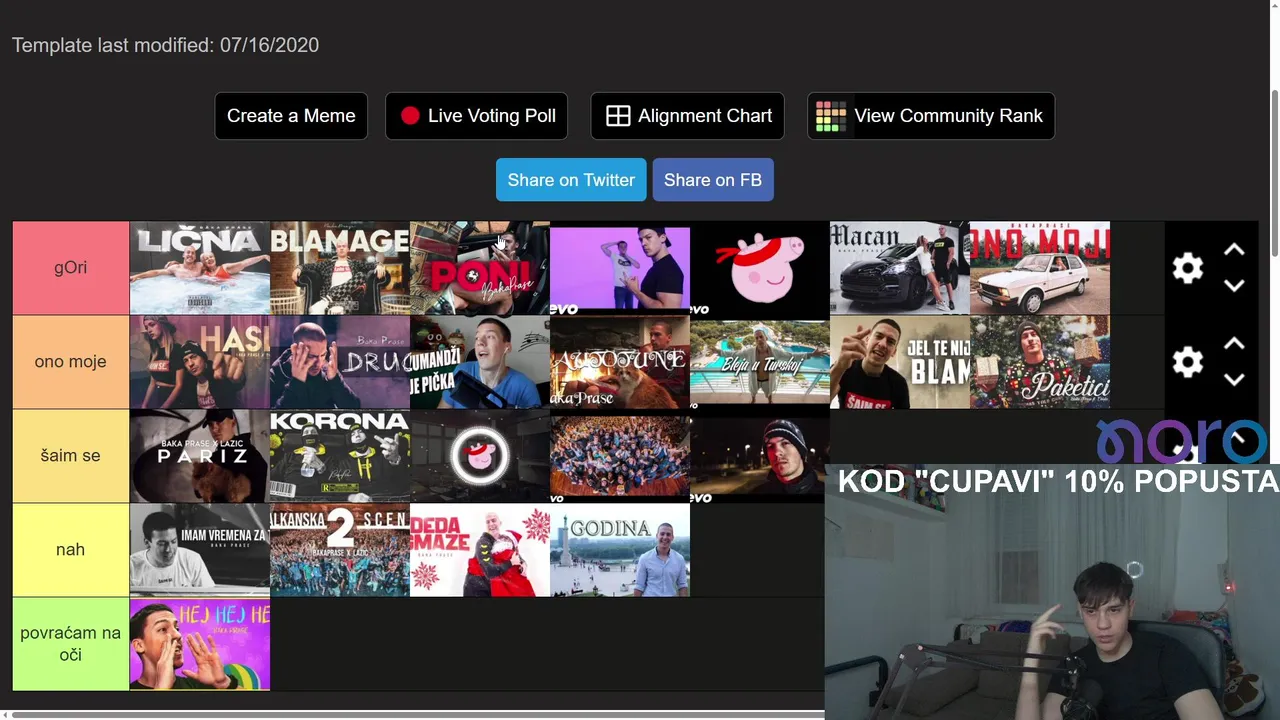Move gOri tier row down arrow
The image size is (1280, 720).
pos(1234,286)
